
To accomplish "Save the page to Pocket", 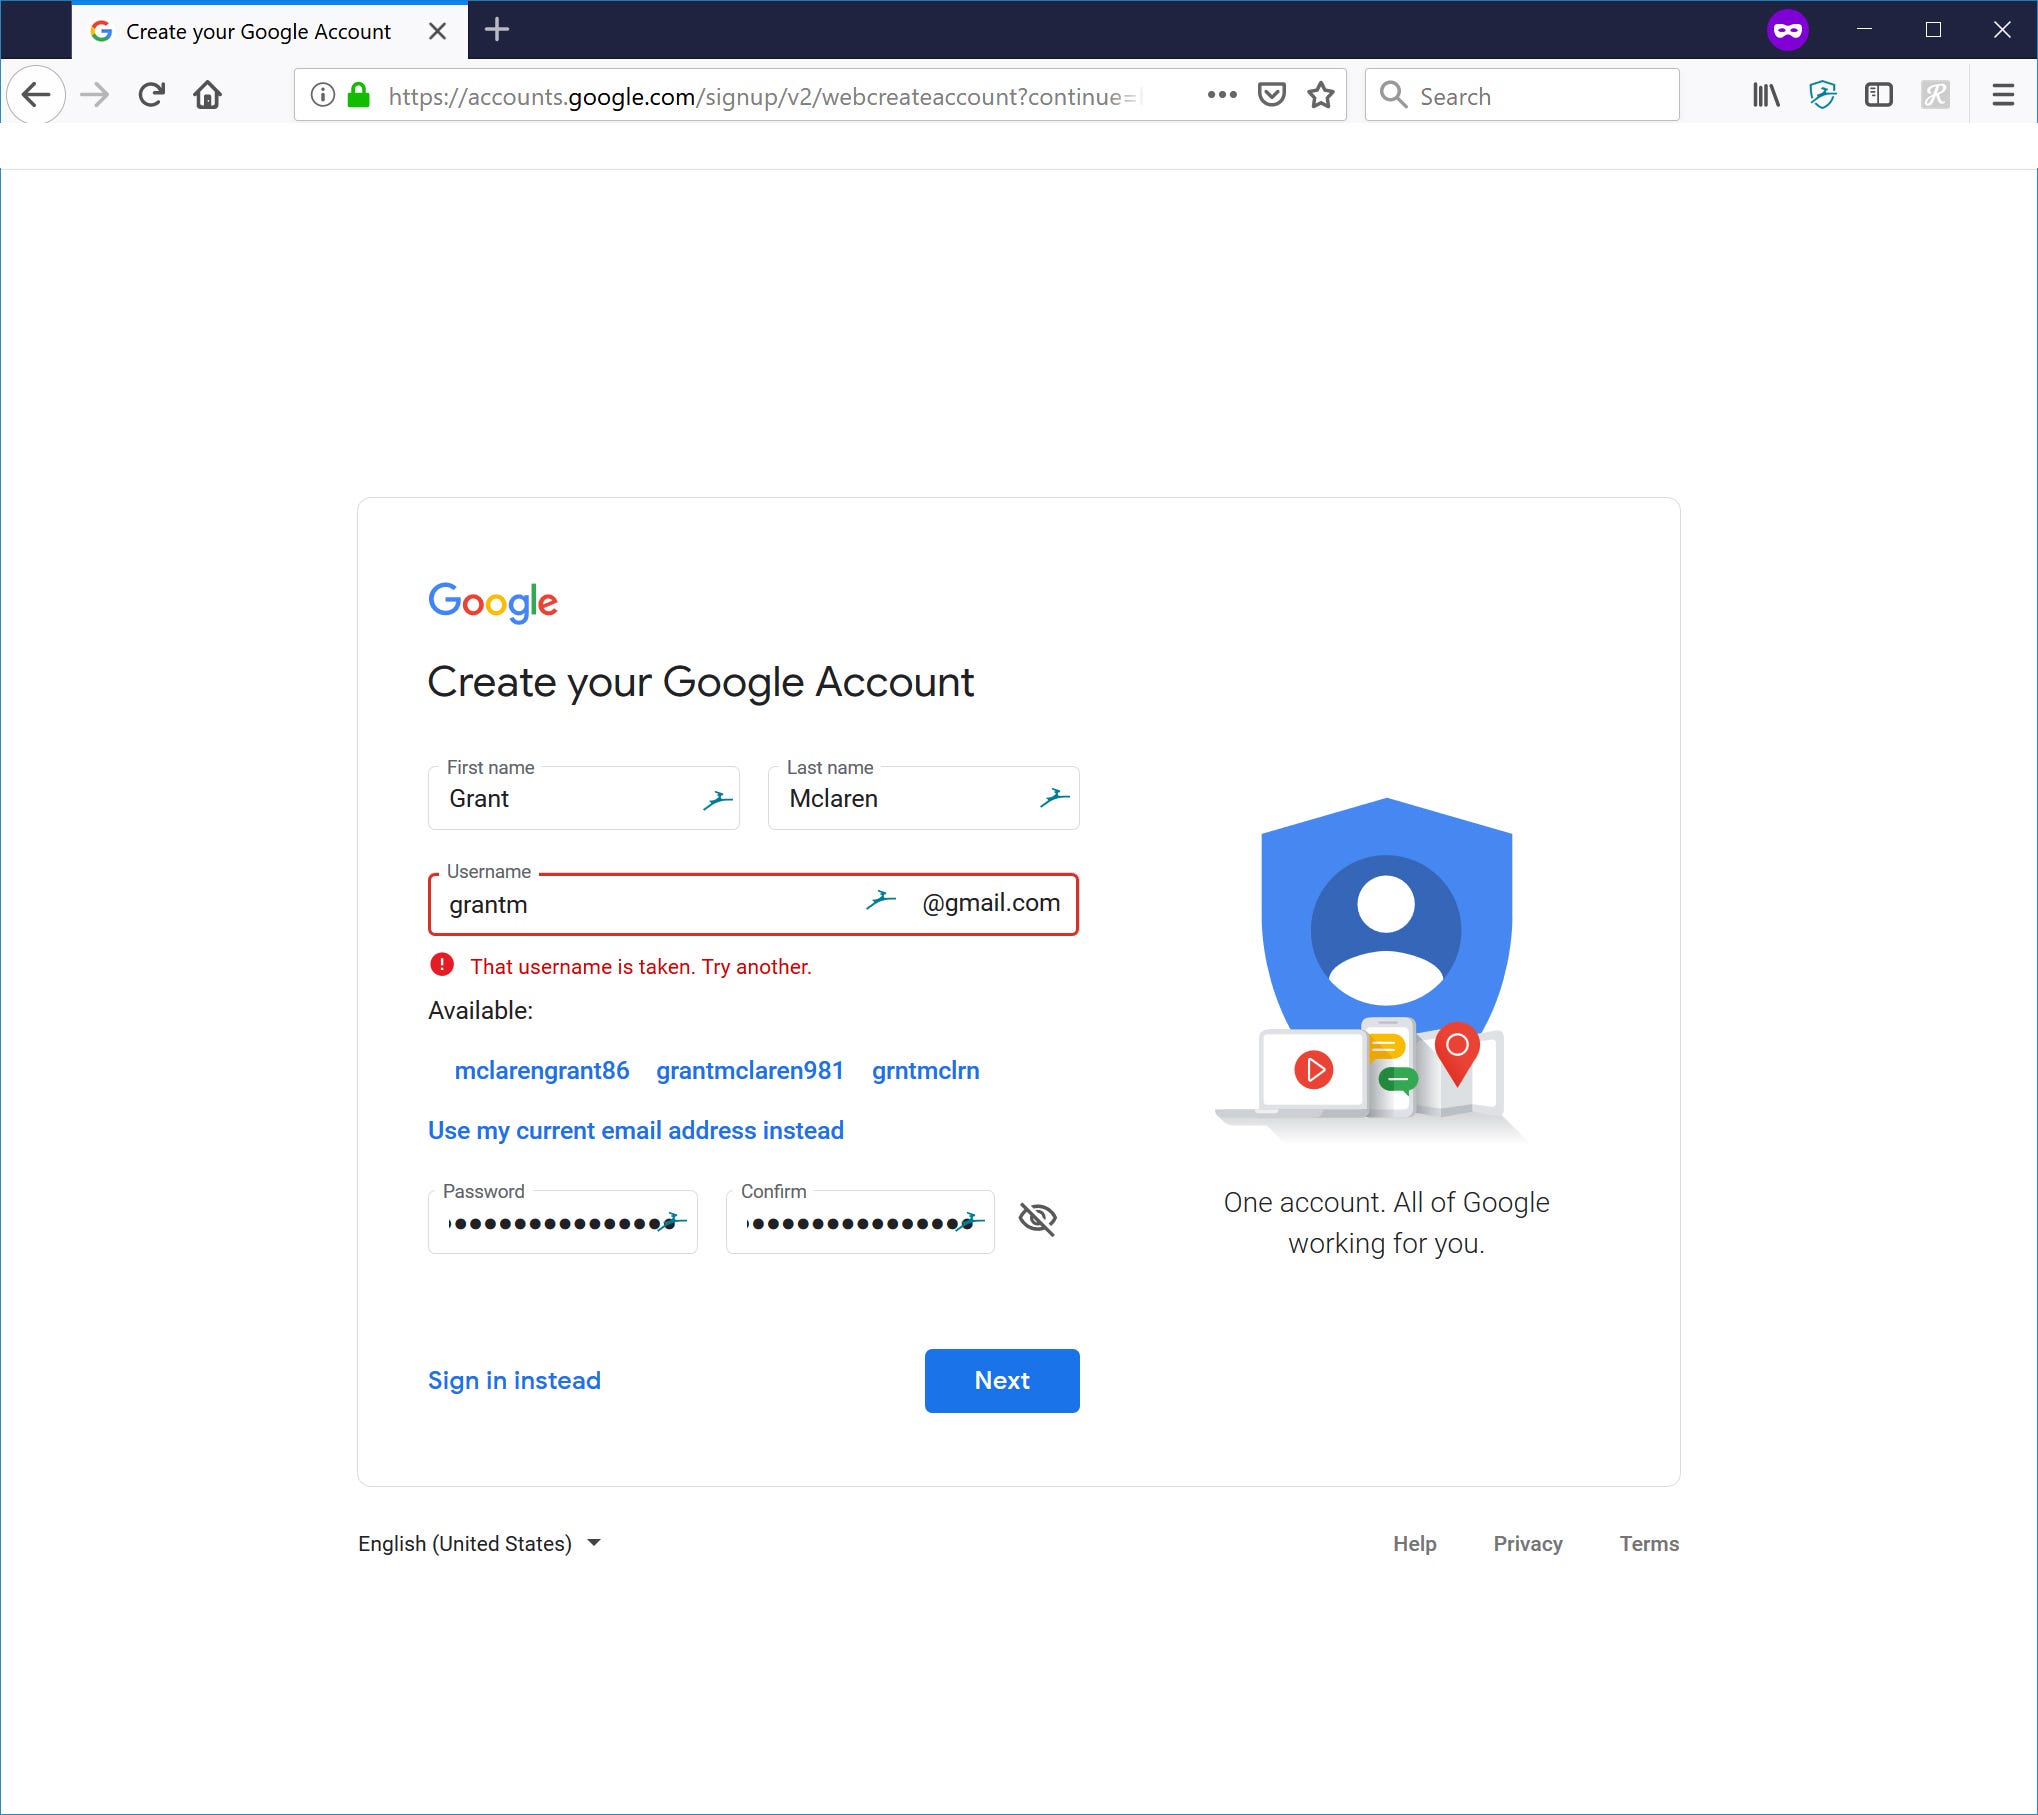I will [1271, 95].
